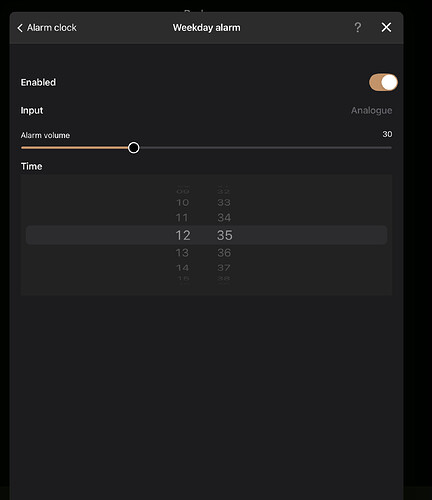Close the Weekday alarm panel

pos(386,27)
